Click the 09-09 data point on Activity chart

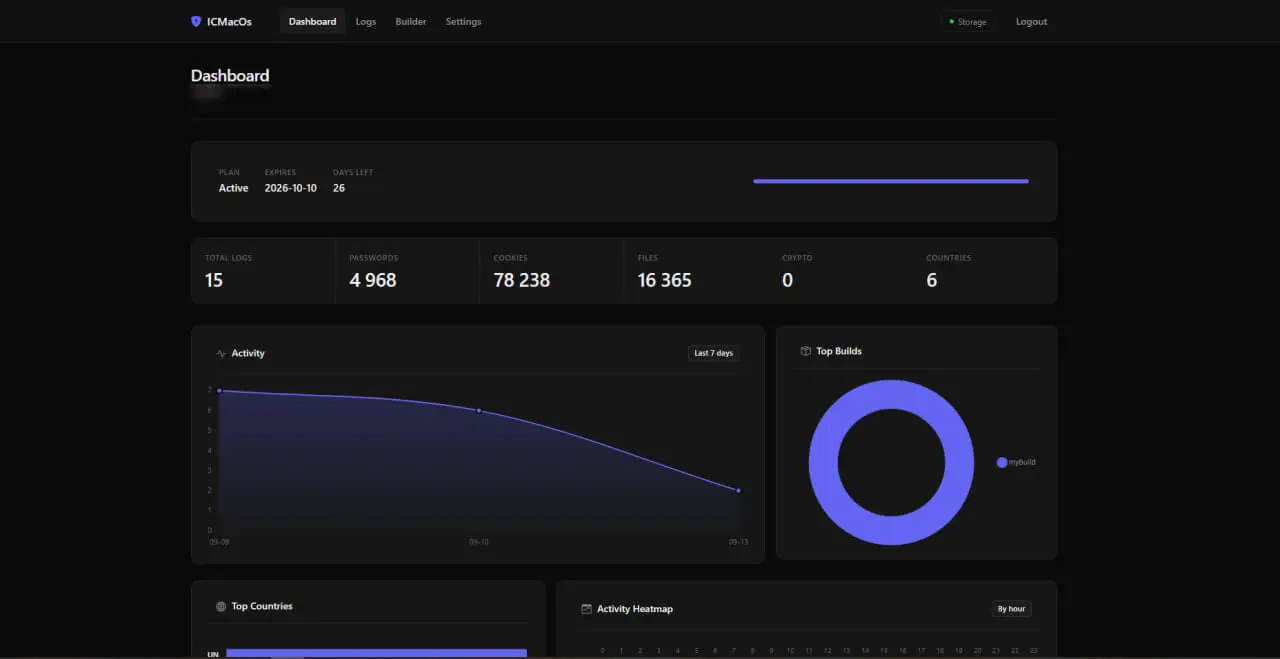click(219, 390)
